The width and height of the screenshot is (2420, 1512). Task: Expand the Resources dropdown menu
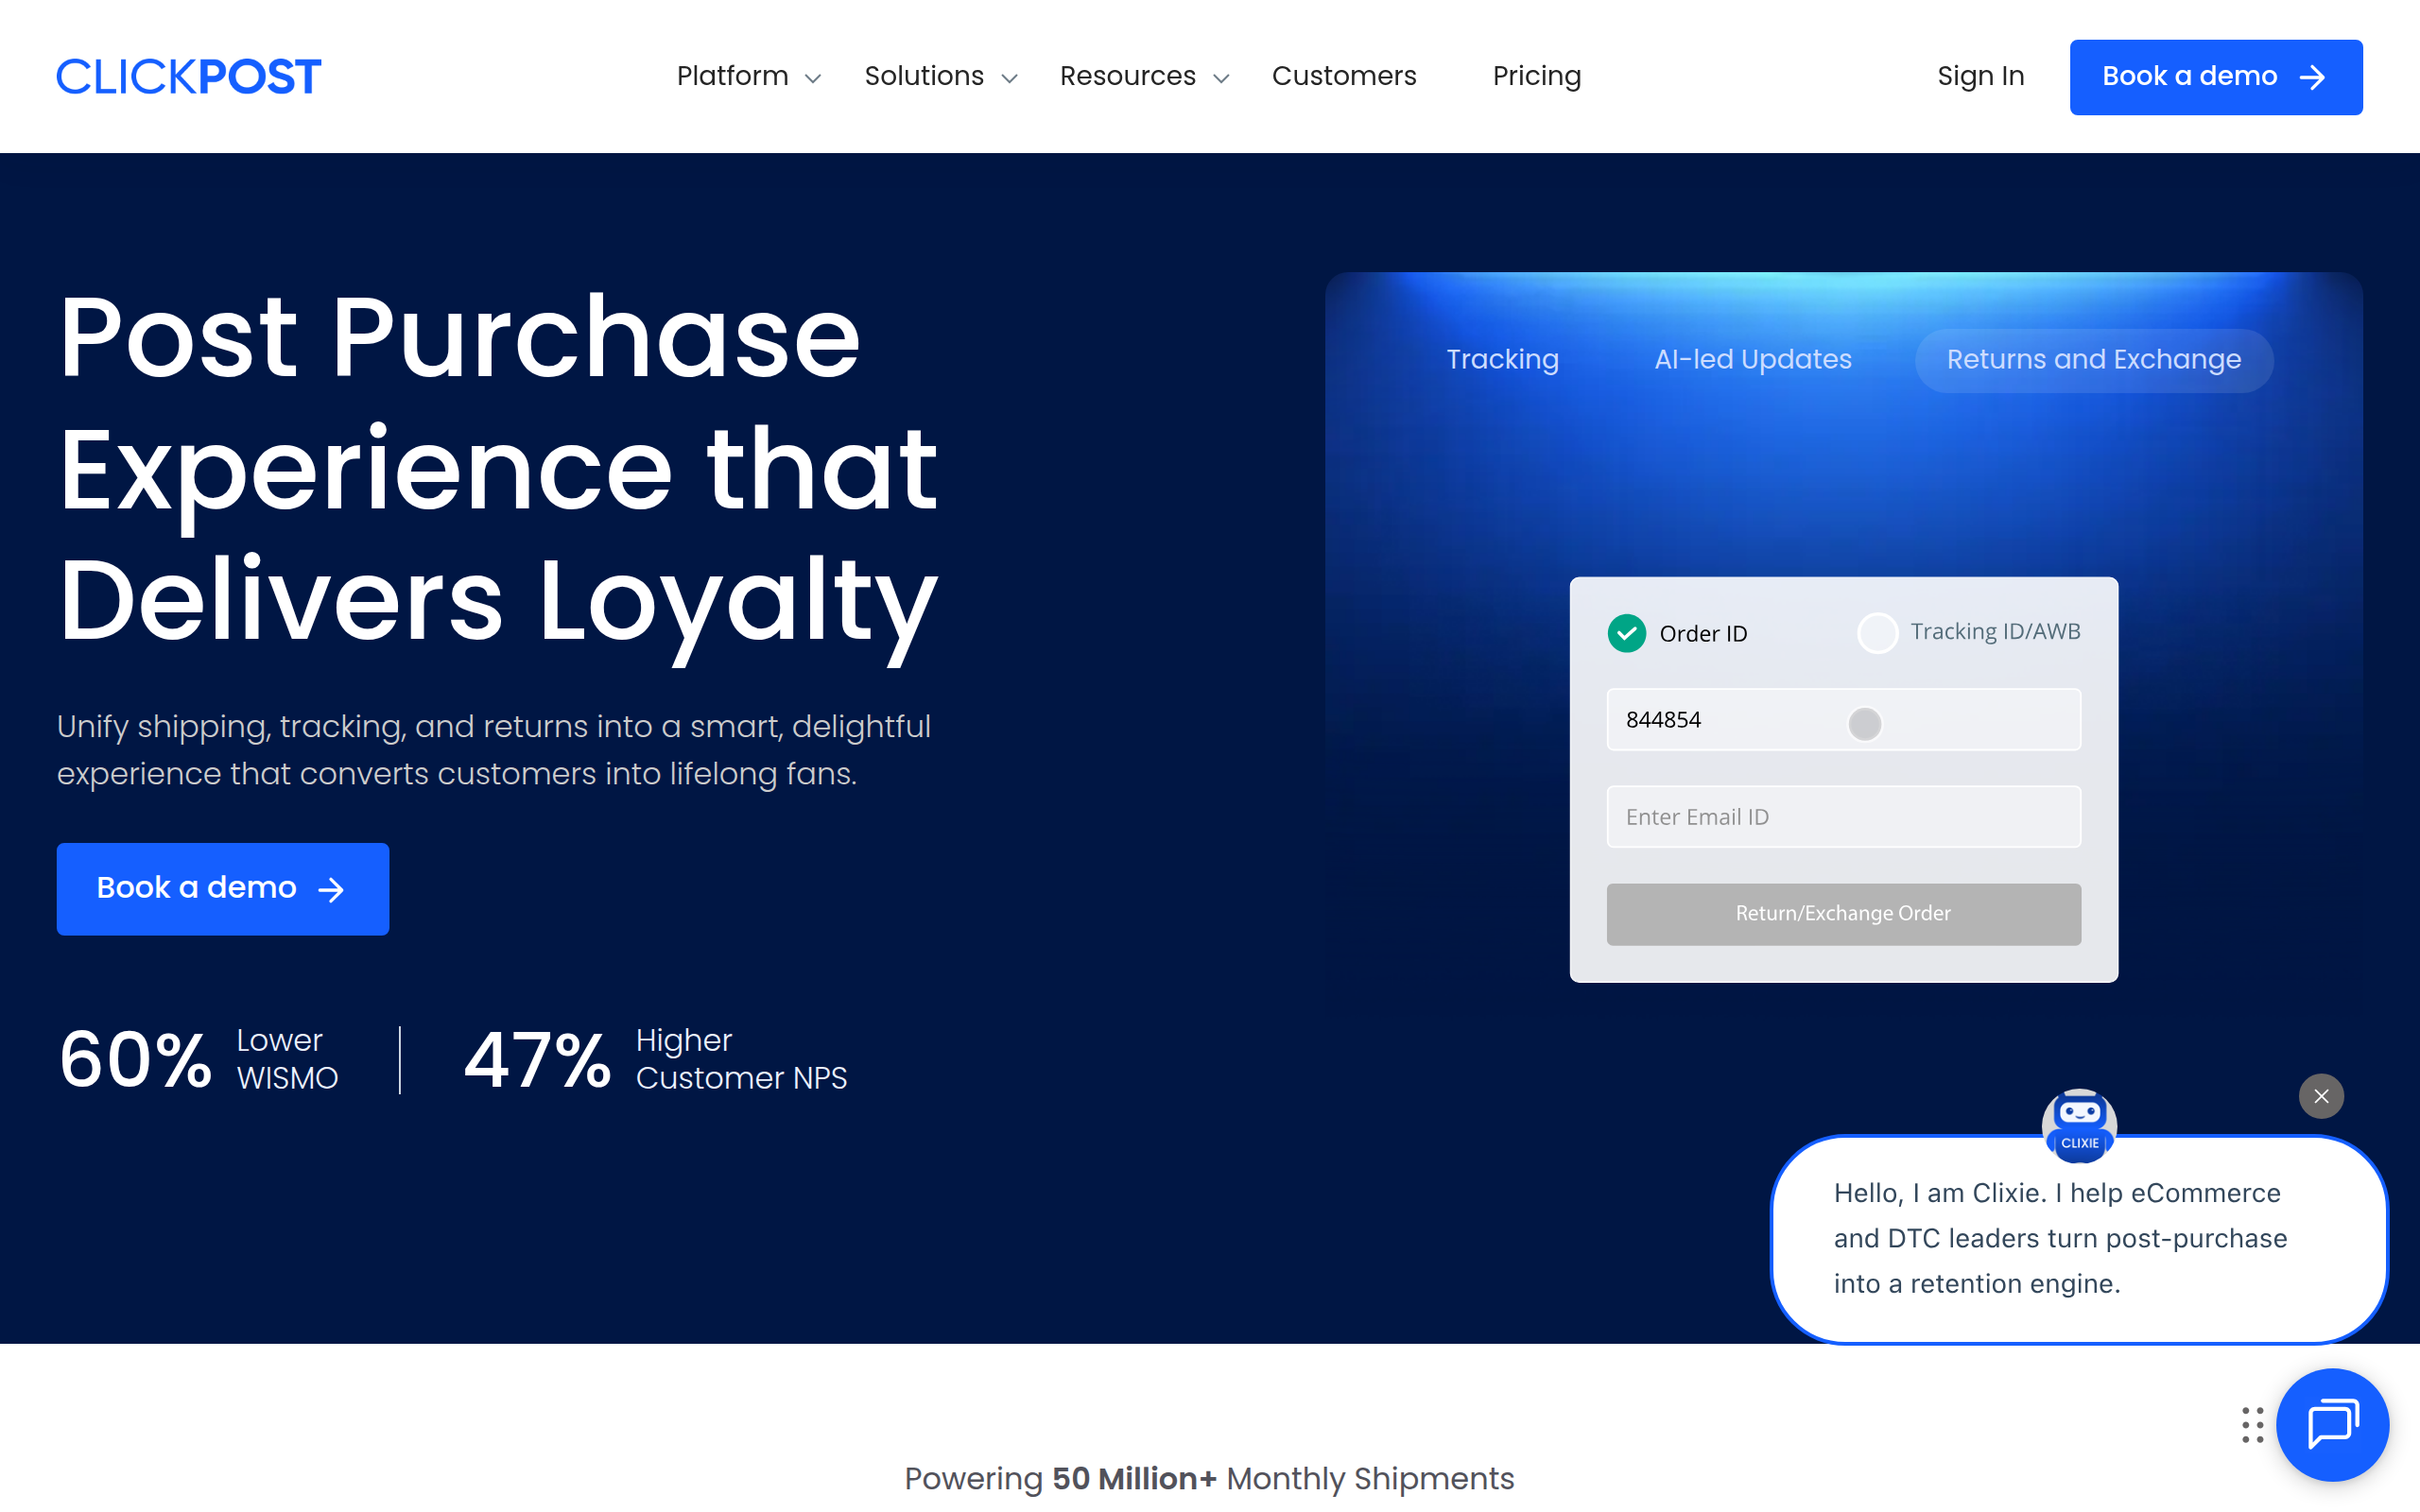click(1142, 76)
